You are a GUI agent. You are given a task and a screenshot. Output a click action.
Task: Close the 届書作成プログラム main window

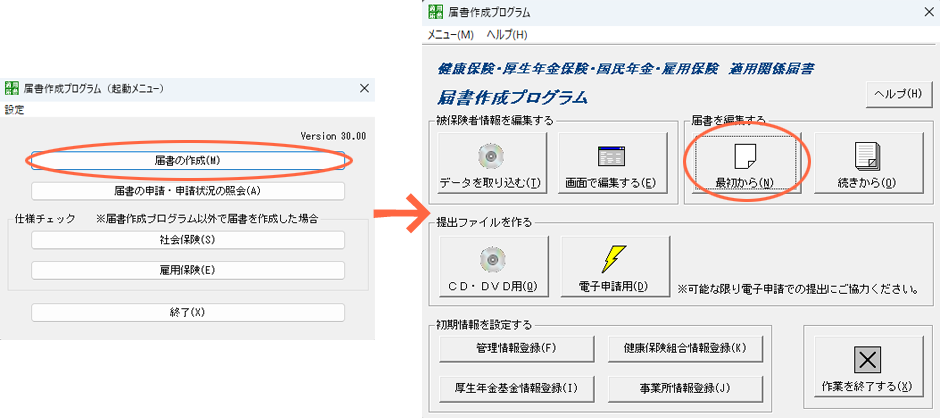pos(929,12)
